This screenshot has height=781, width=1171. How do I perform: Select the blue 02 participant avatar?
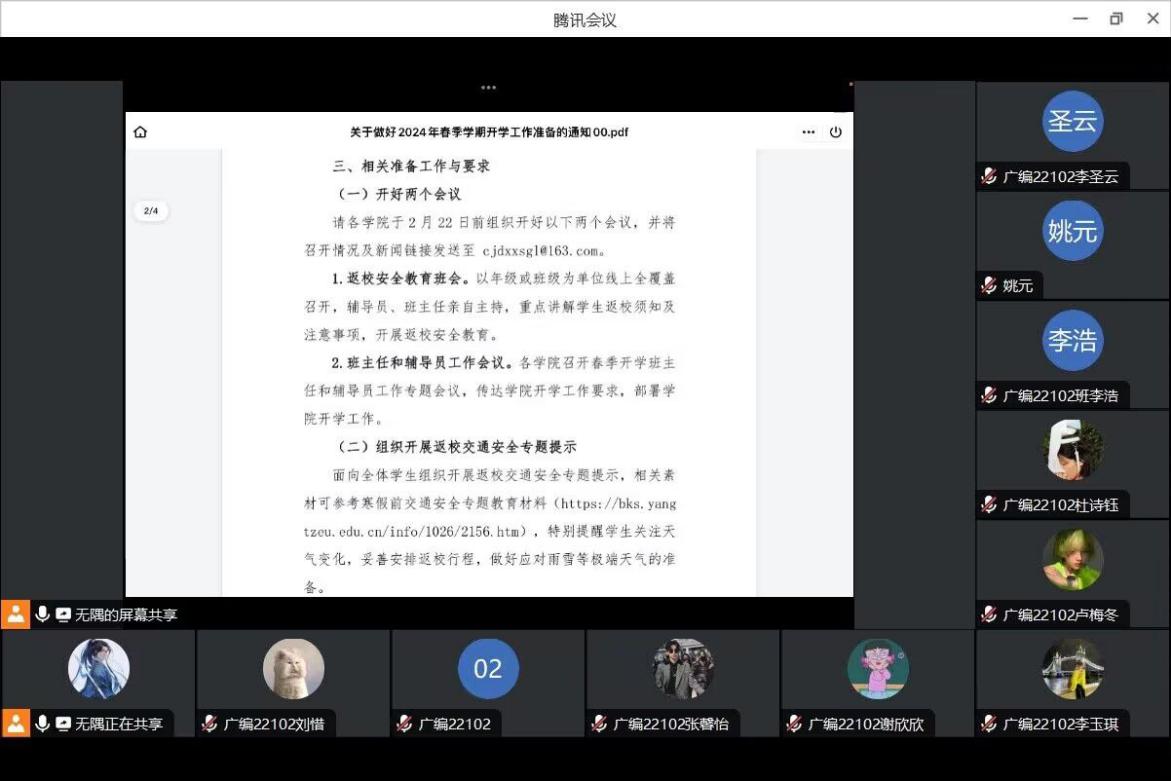point(488,669)
